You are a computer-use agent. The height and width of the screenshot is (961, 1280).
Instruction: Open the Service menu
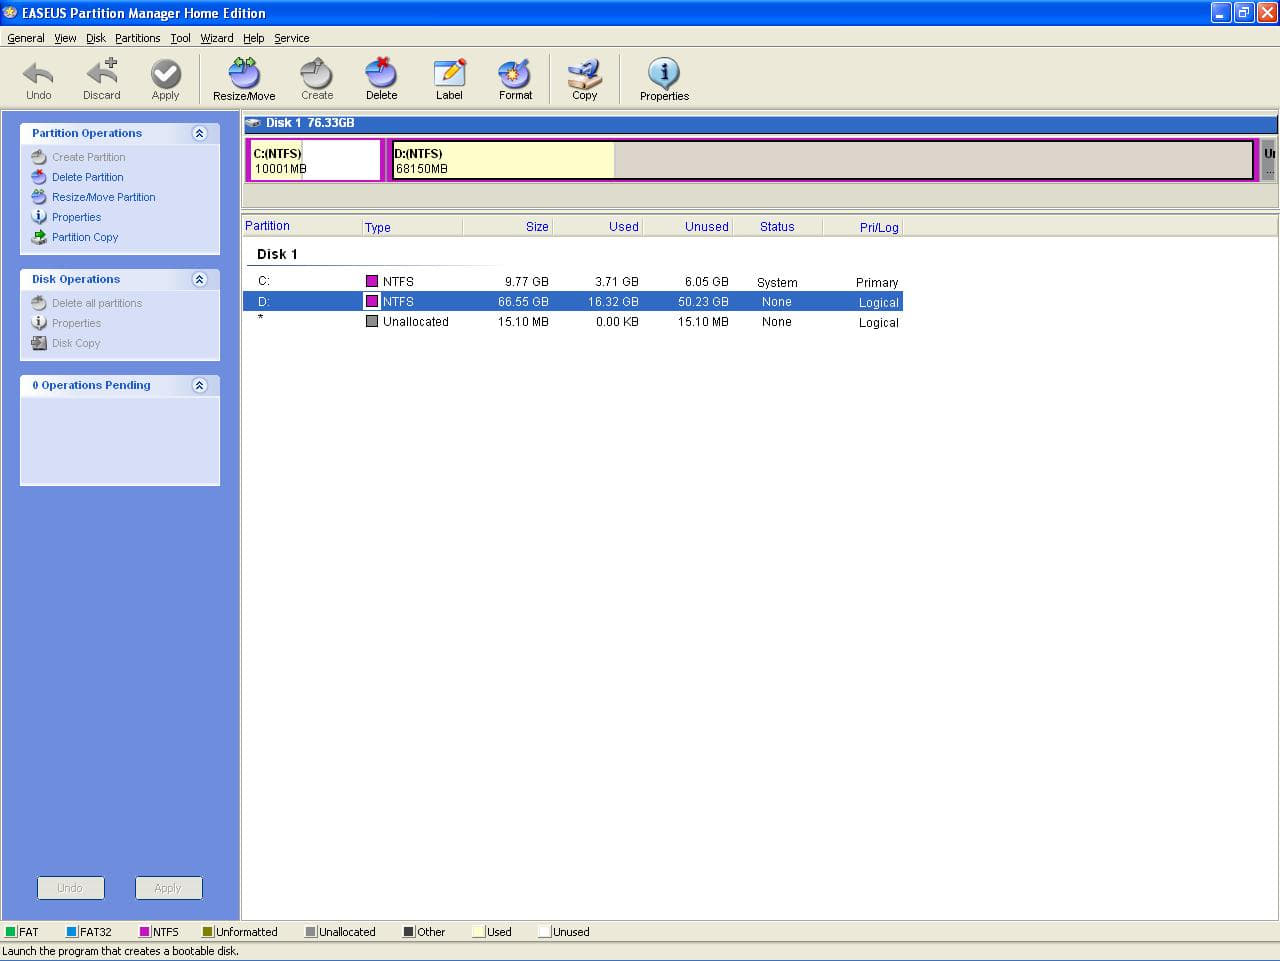292,38
